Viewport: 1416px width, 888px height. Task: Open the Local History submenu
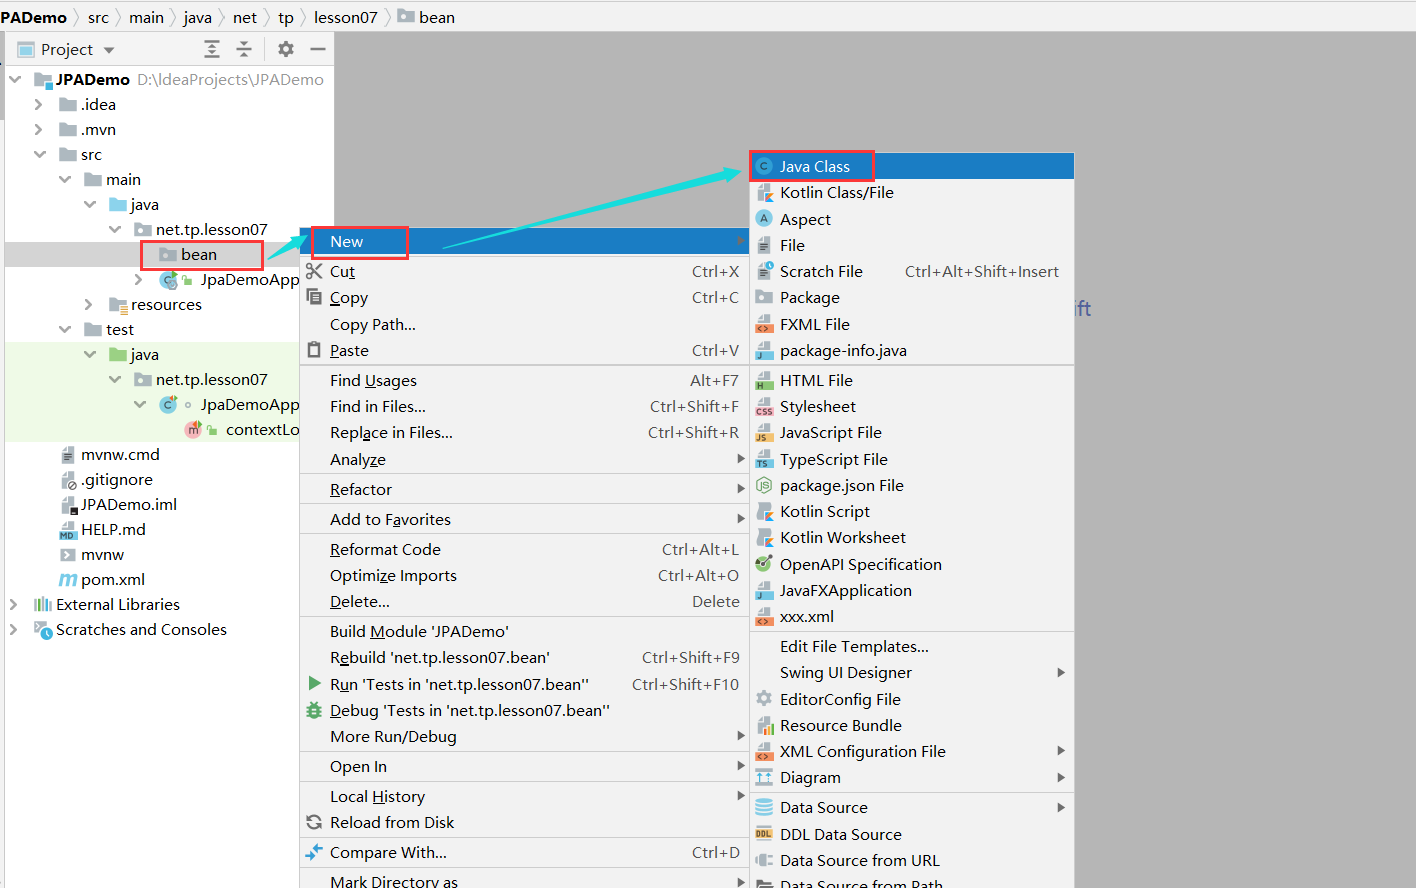point(524,796)
